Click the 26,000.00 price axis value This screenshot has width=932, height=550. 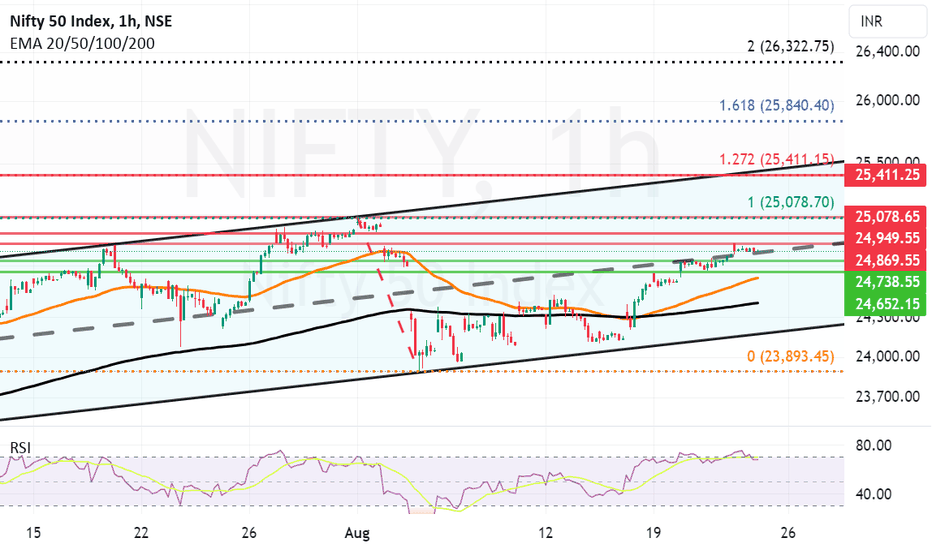(x=887, y=100)
